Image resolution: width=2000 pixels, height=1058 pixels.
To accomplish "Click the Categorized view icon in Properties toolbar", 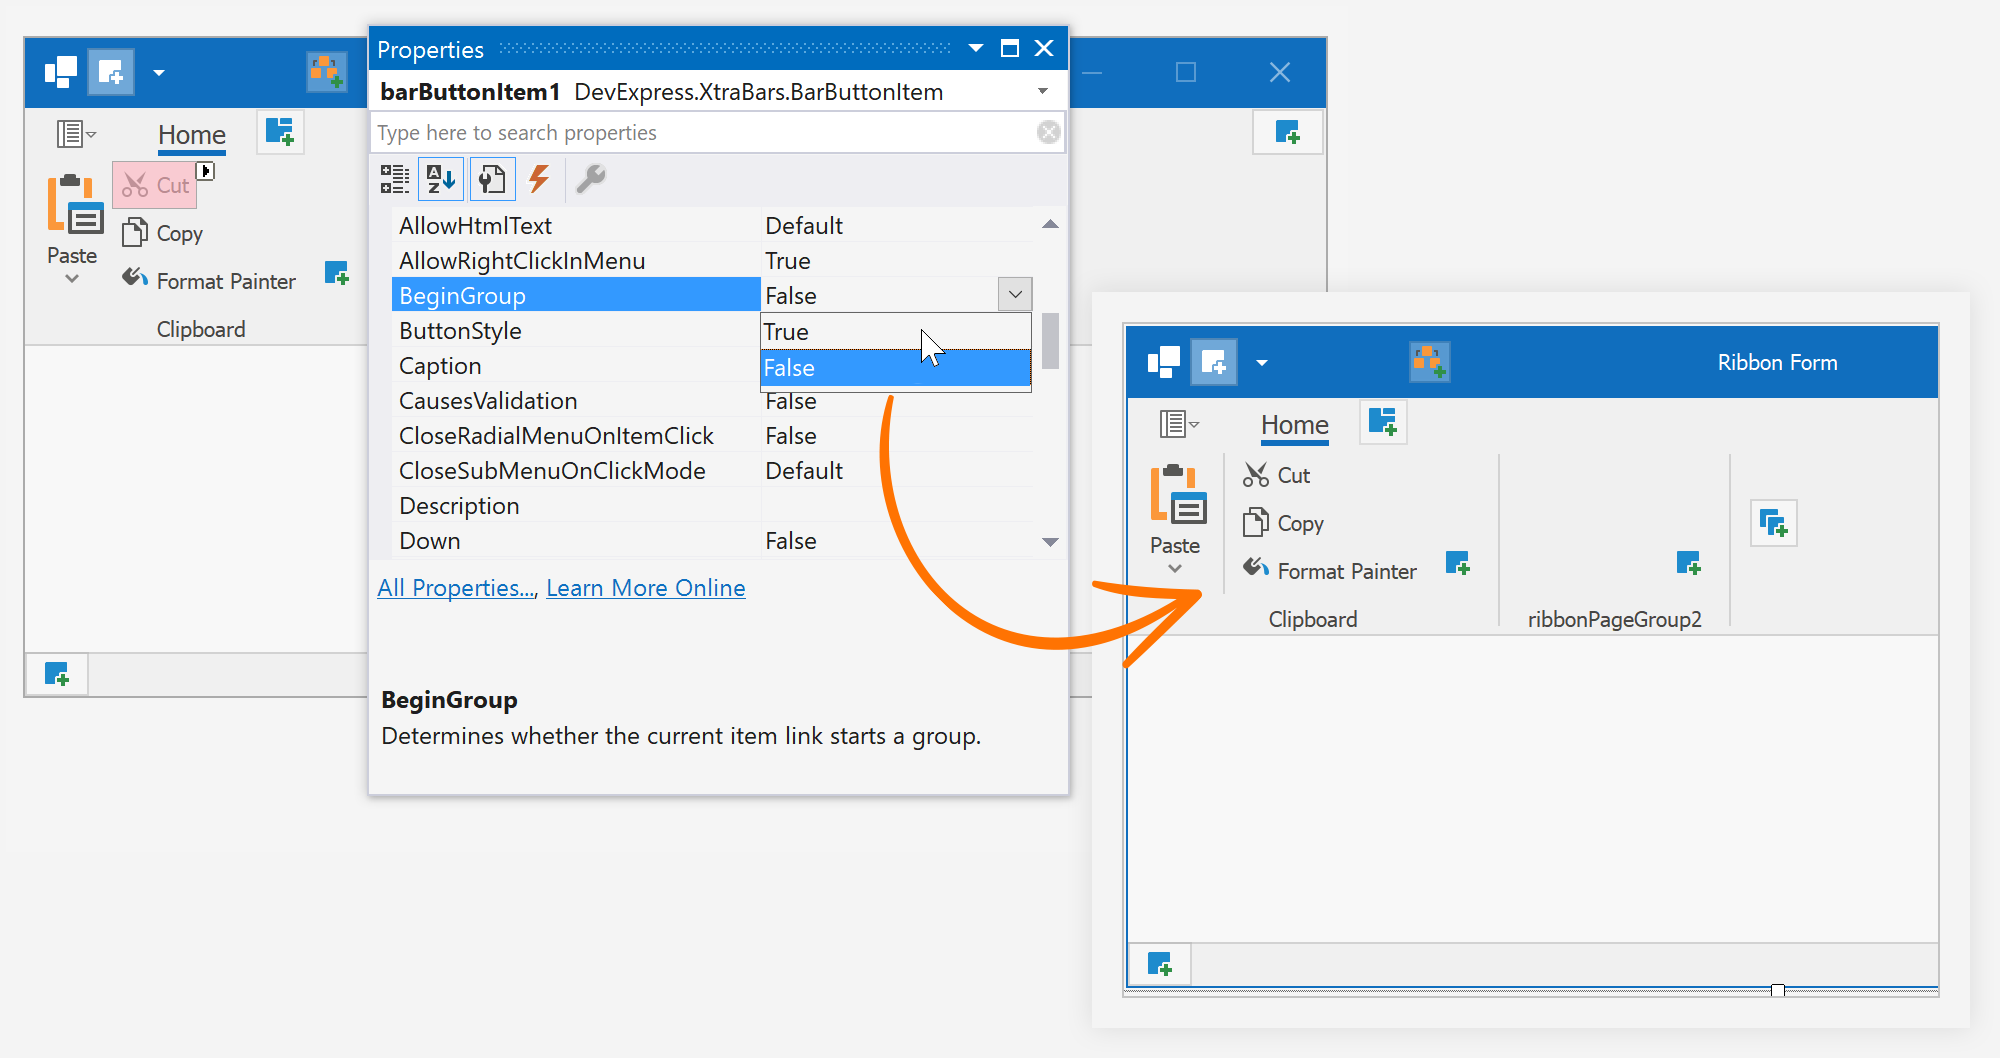I will 395,180.
